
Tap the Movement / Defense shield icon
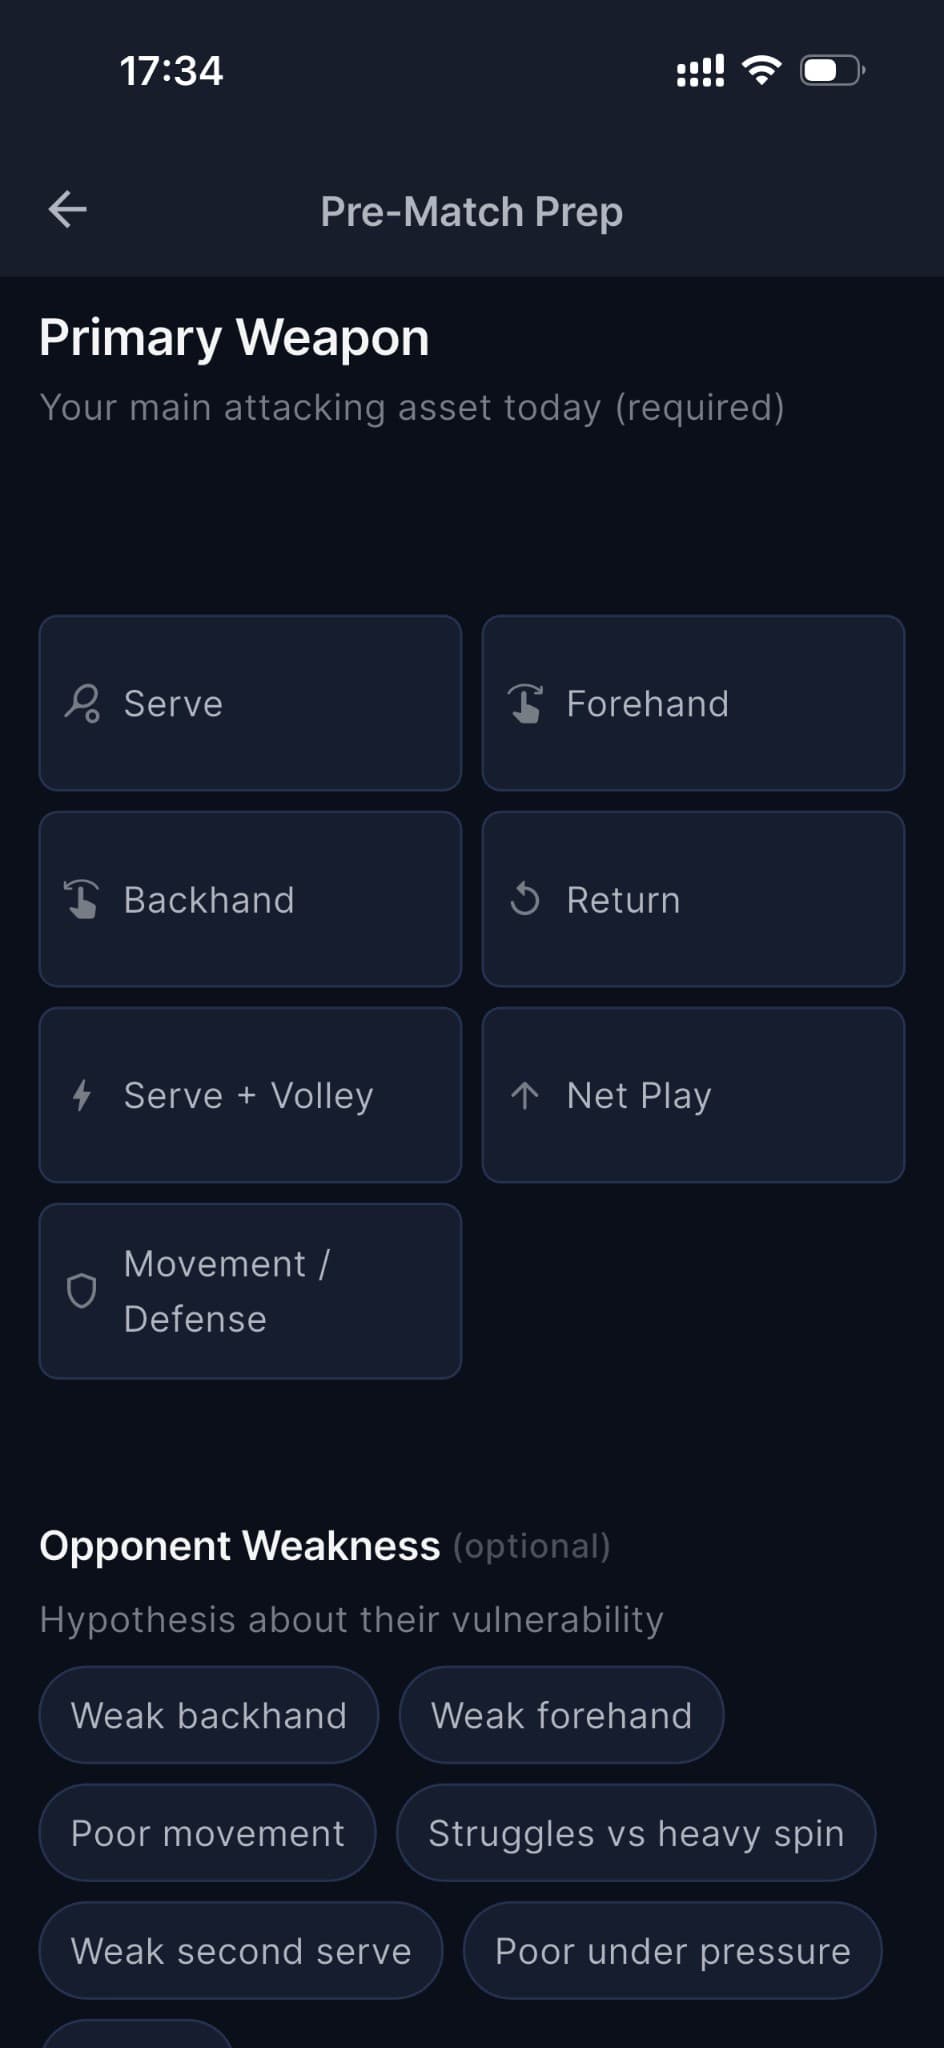click(82, 1291)
